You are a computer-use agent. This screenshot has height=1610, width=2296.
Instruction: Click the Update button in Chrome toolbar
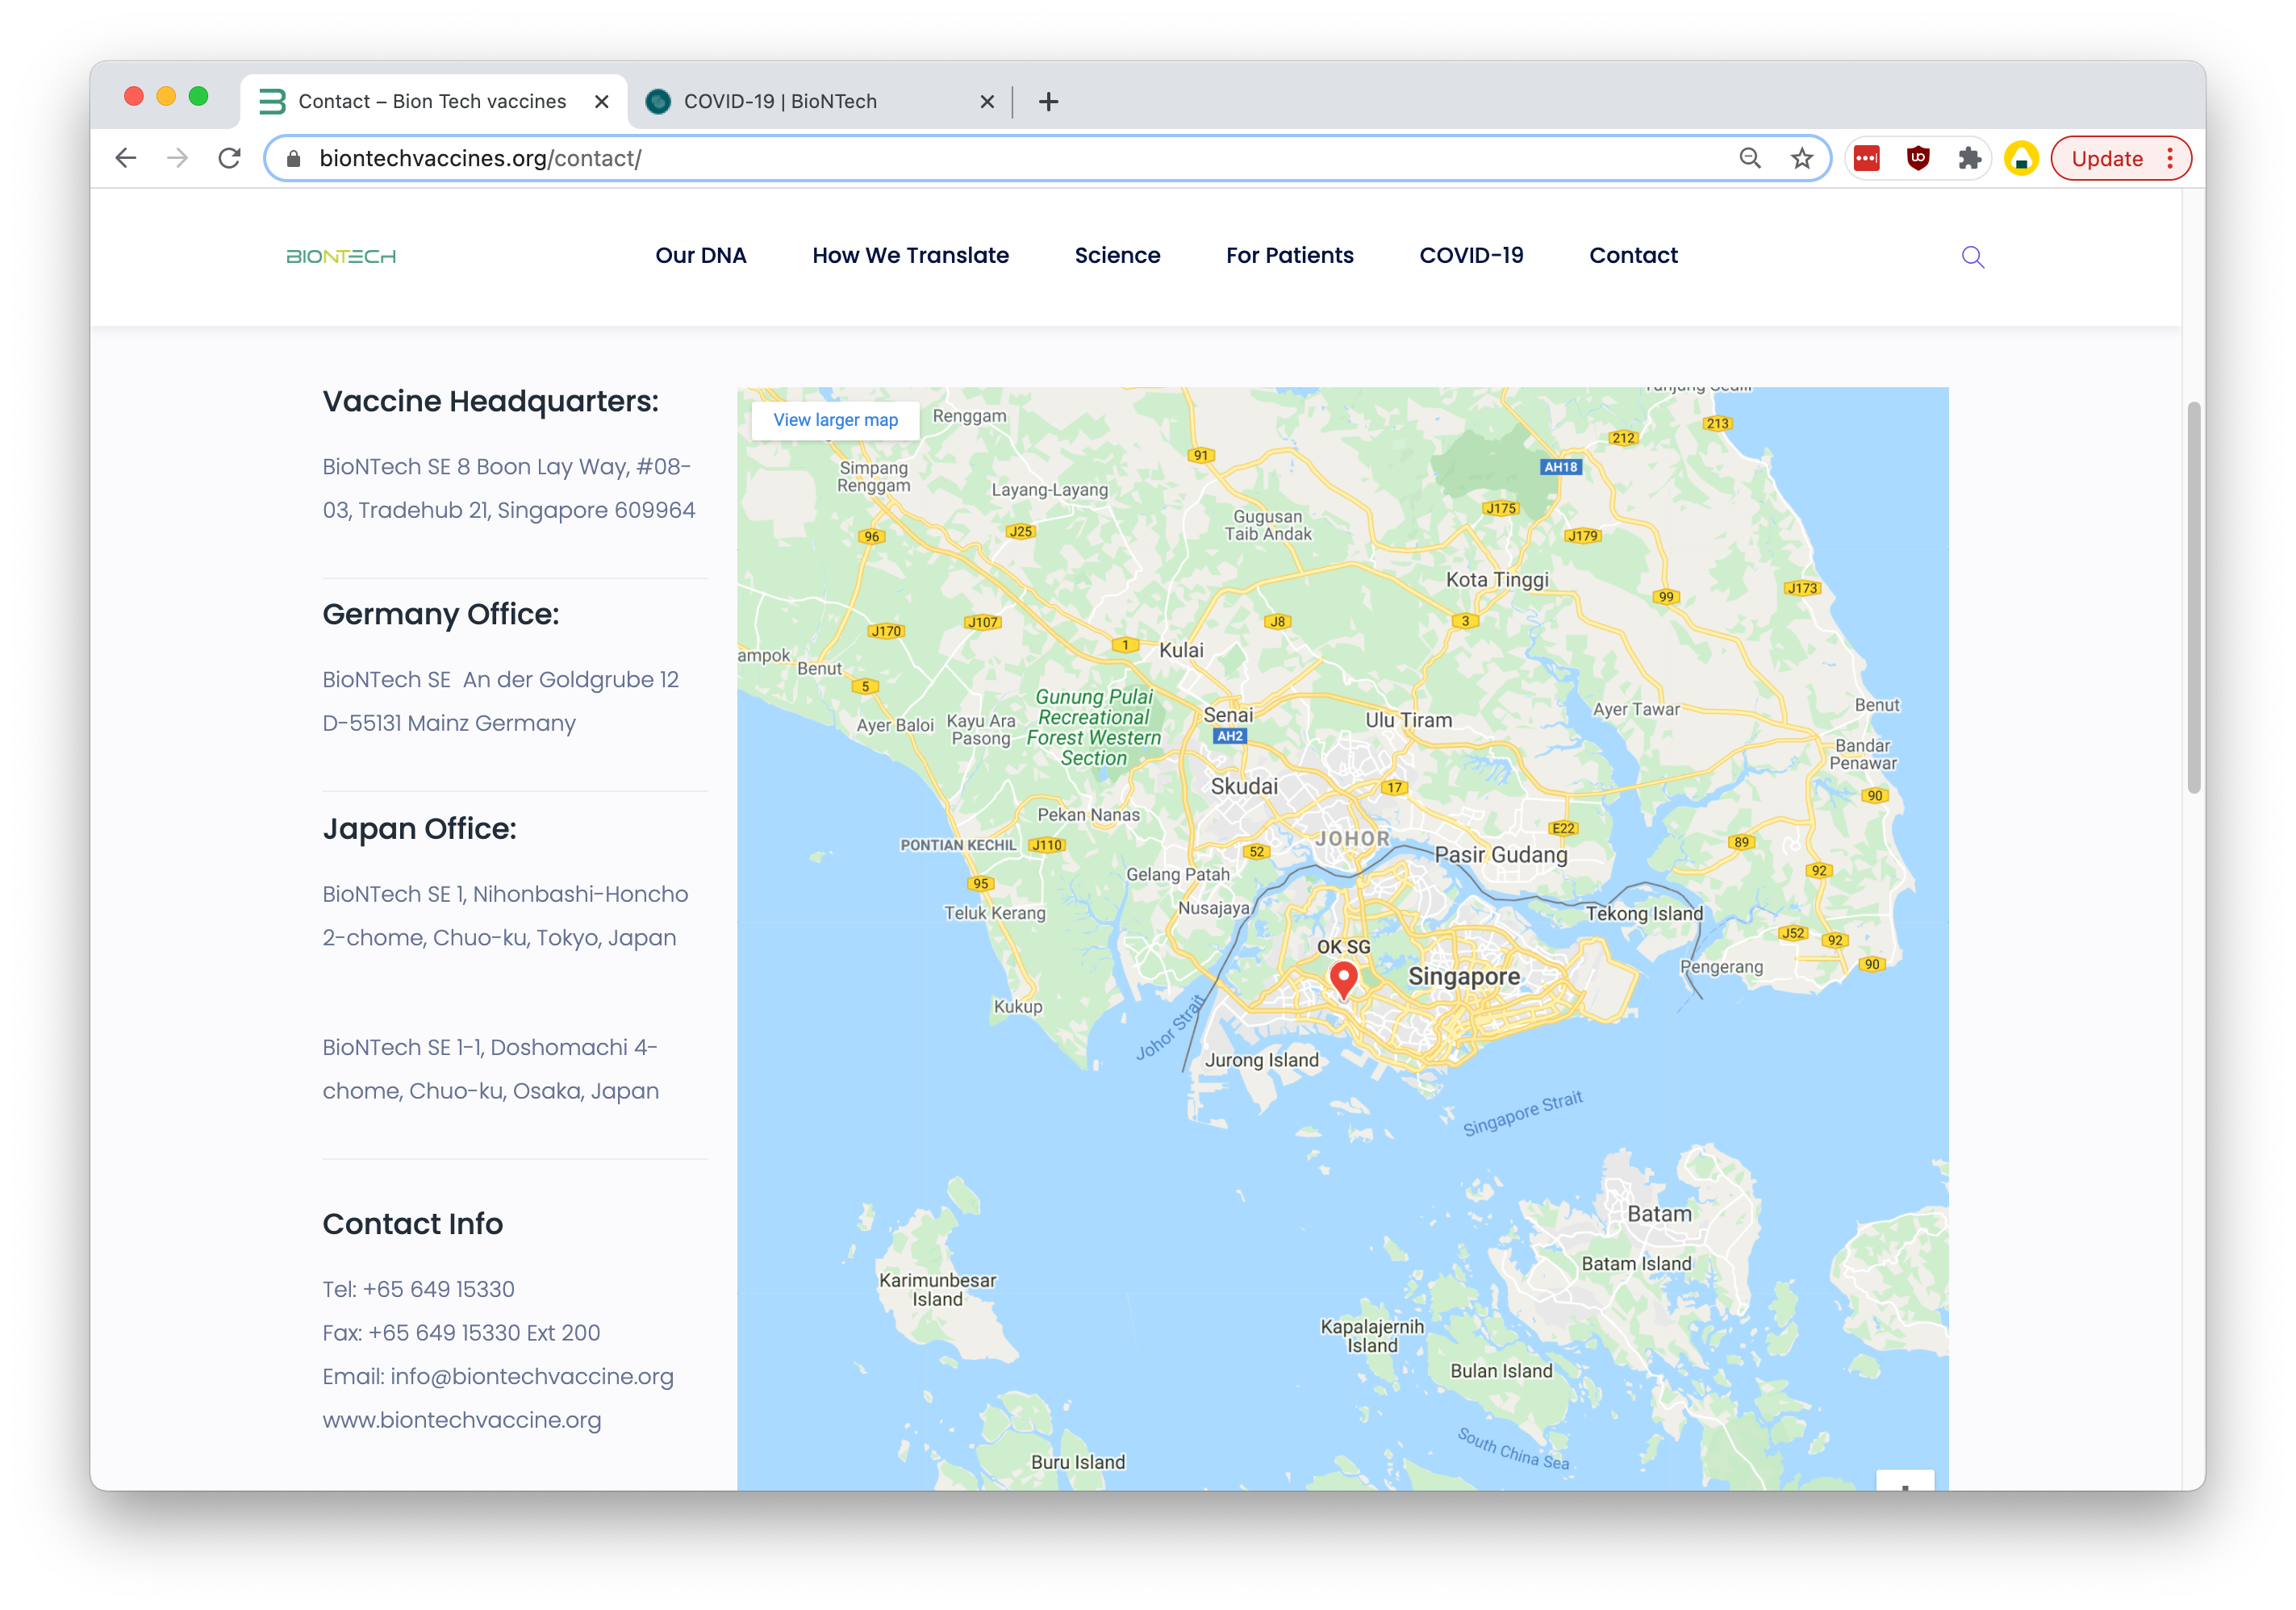pyautogui.click(x=2107, y=159)
